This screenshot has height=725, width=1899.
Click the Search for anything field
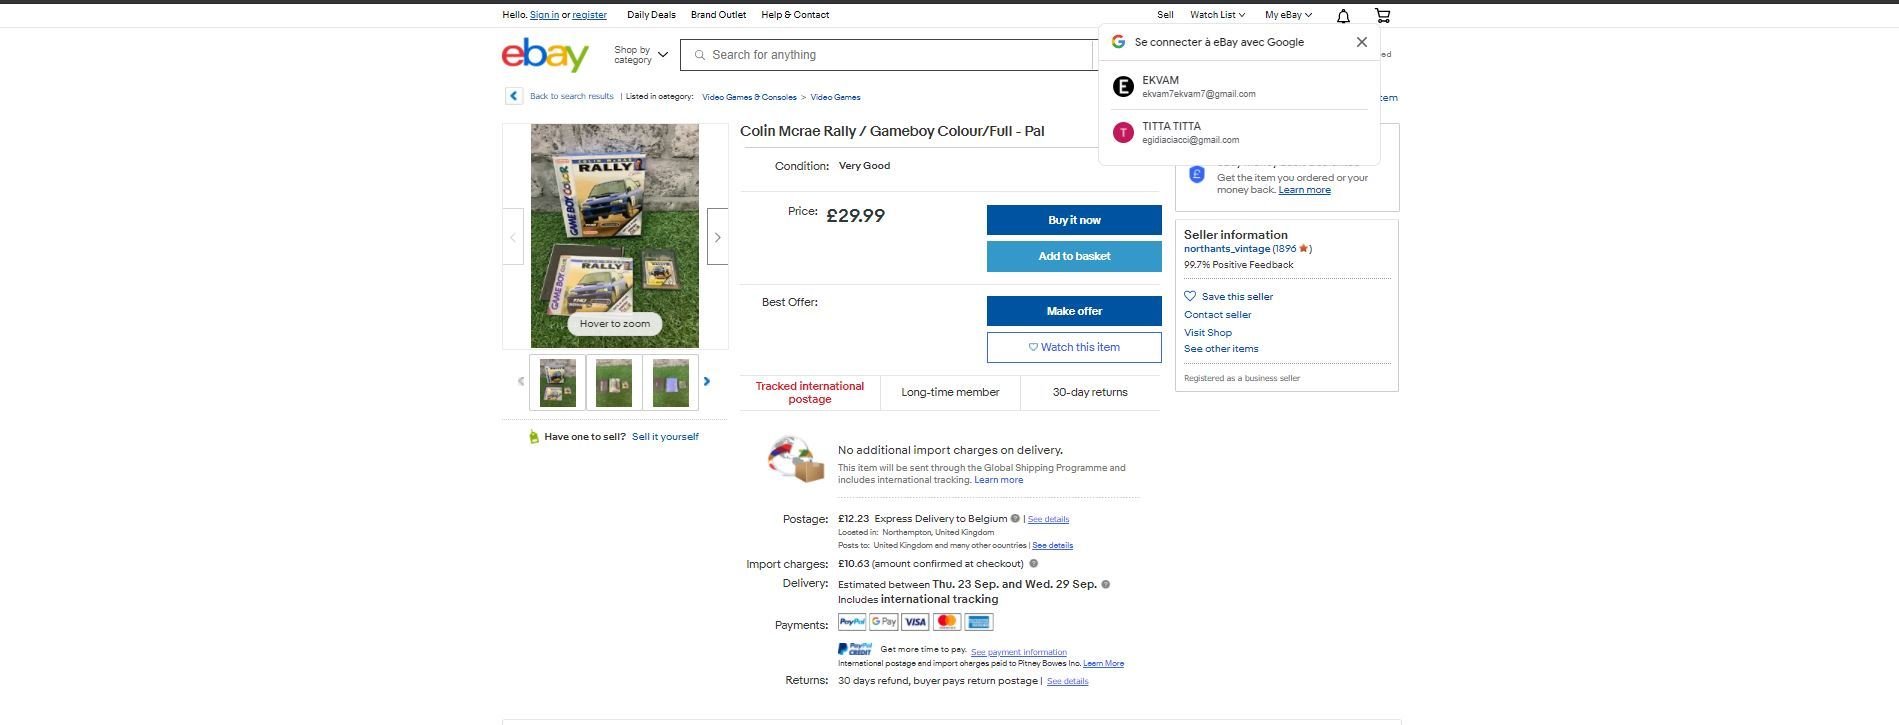click(x=890, y=55)
